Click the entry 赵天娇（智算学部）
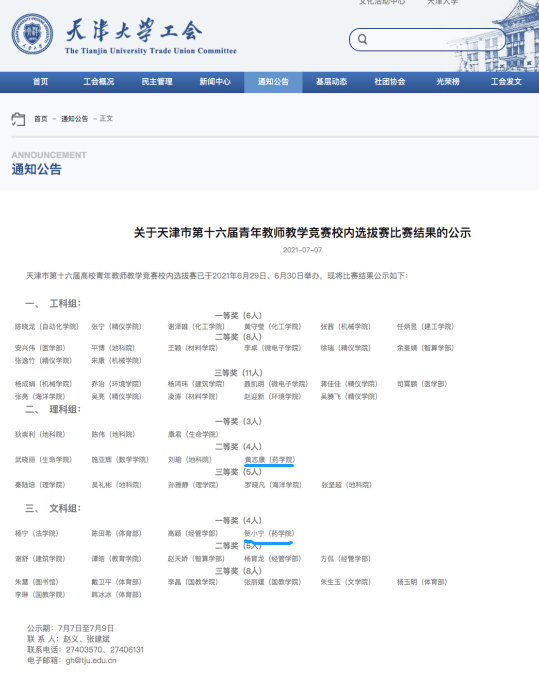Viewport: 539px width, 690px height. [x=196, y=559]
